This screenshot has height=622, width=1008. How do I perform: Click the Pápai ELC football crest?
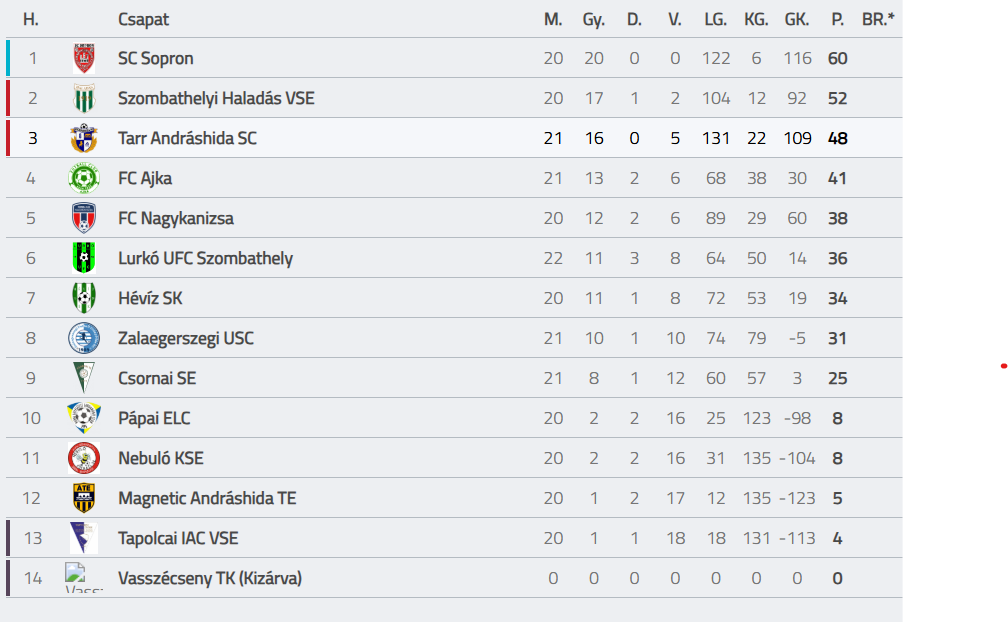click(84, 418)
